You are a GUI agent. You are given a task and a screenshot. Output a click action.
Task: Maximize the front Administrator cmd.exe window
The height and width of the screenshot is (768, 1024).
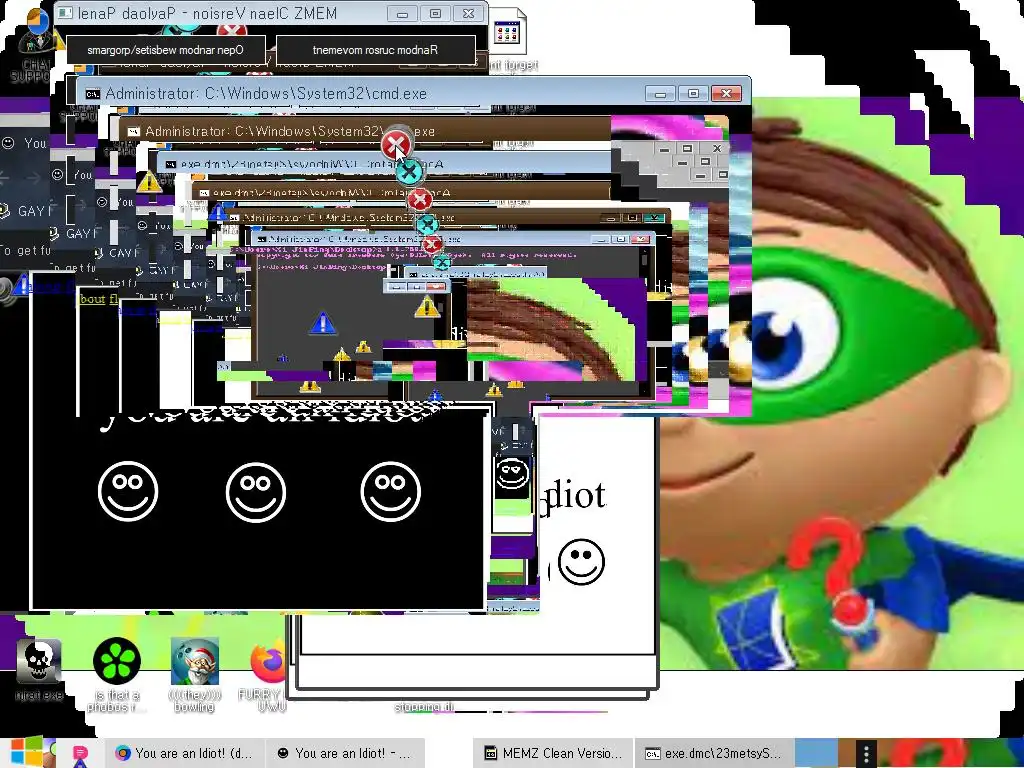click(x=694, y=93)
